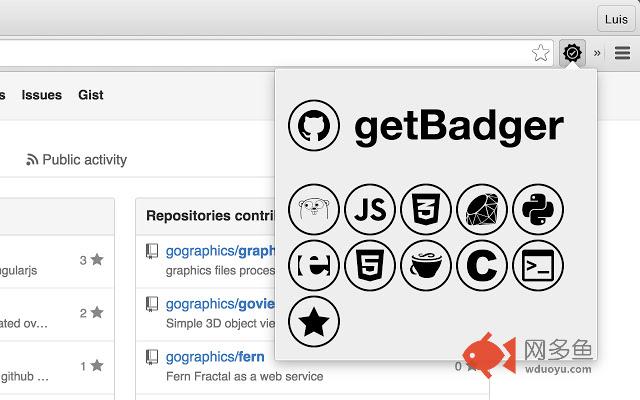Viewport: 640px width, 400px height.
Task: Expand hidden extensions chevron
Action: (597, 53)
